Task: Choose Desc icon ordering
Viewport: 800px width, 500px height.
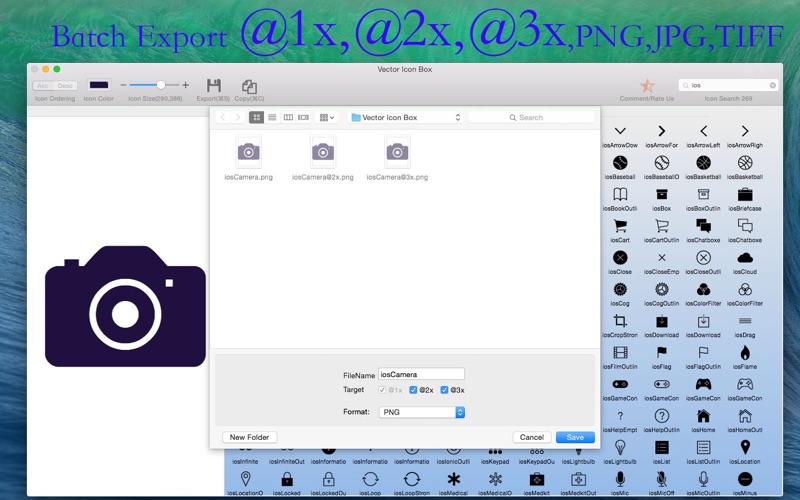Action: pos(65,86)
